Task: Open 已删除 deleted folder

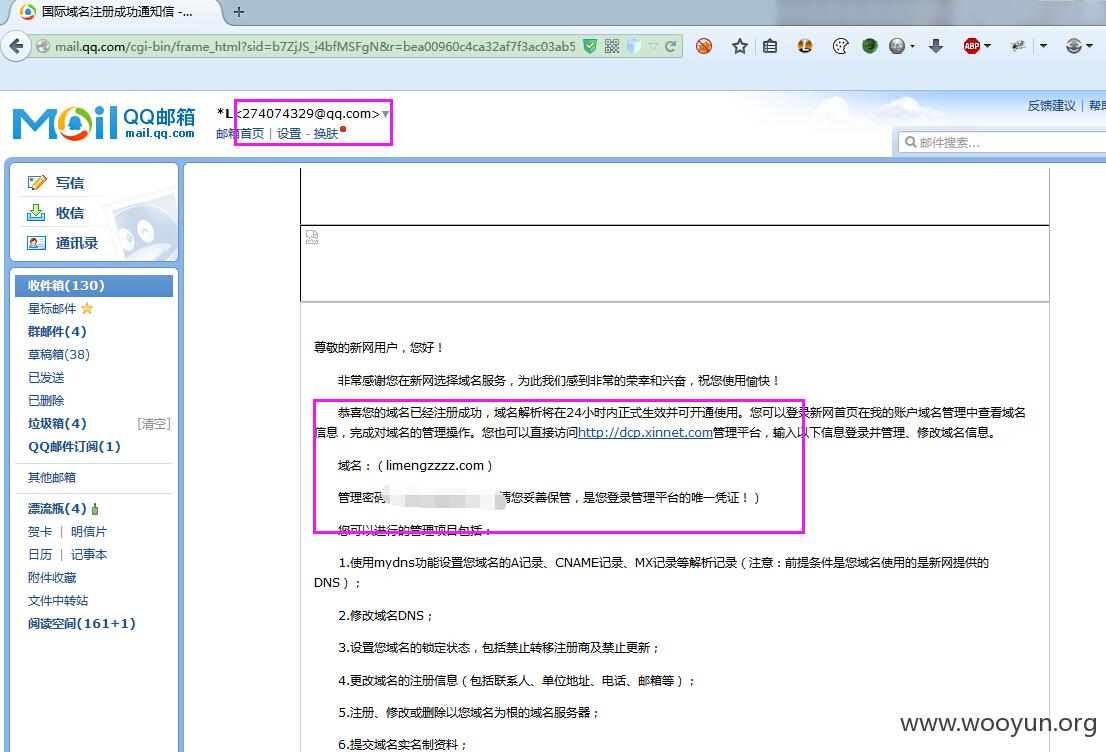Action: pyautogui.click(x=46, y=400)
